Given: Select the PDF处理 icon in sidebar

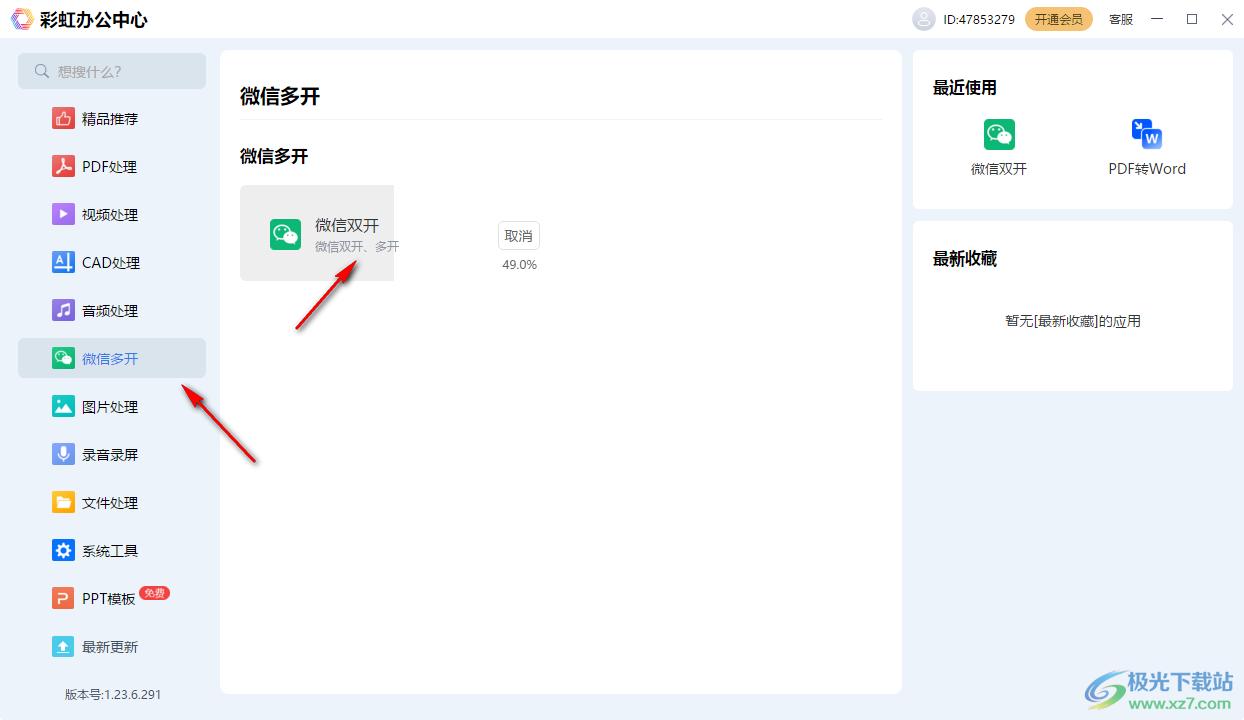Looking at the screenshot, I should [63, 167].
